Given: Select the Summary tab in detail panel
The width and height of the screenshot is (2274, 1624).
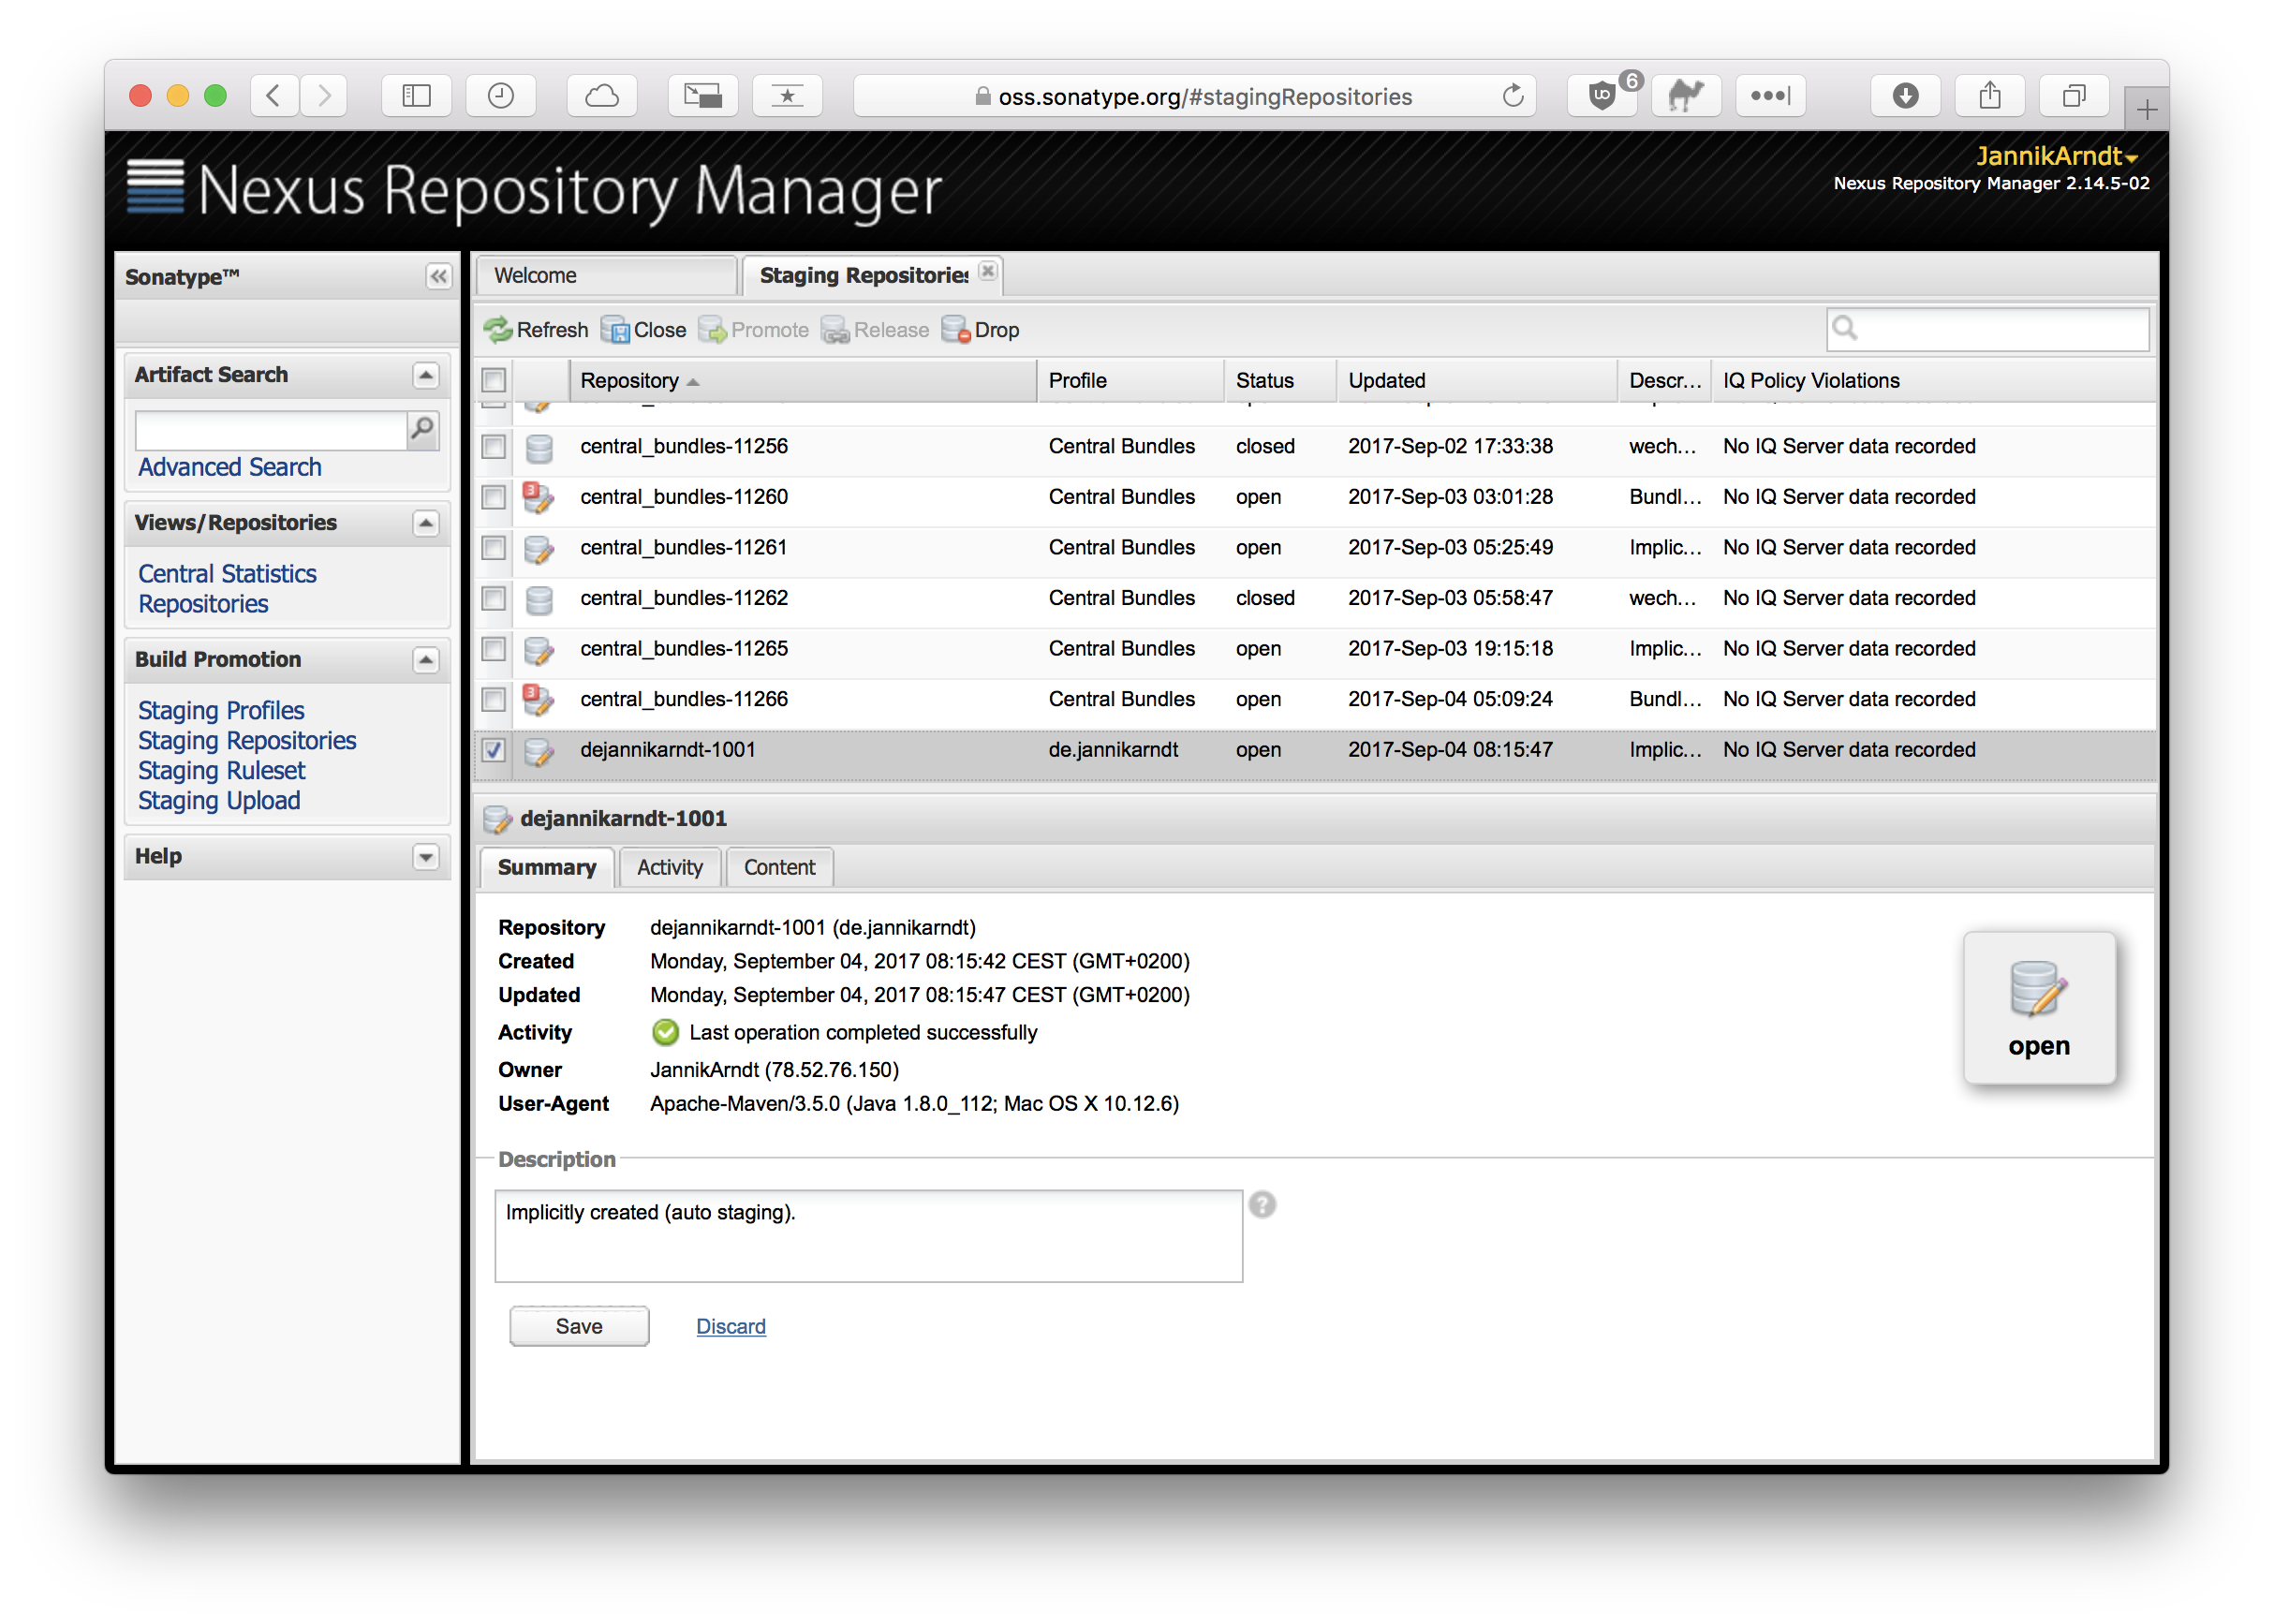Looking at the screenshot, I should click(550, 866).
